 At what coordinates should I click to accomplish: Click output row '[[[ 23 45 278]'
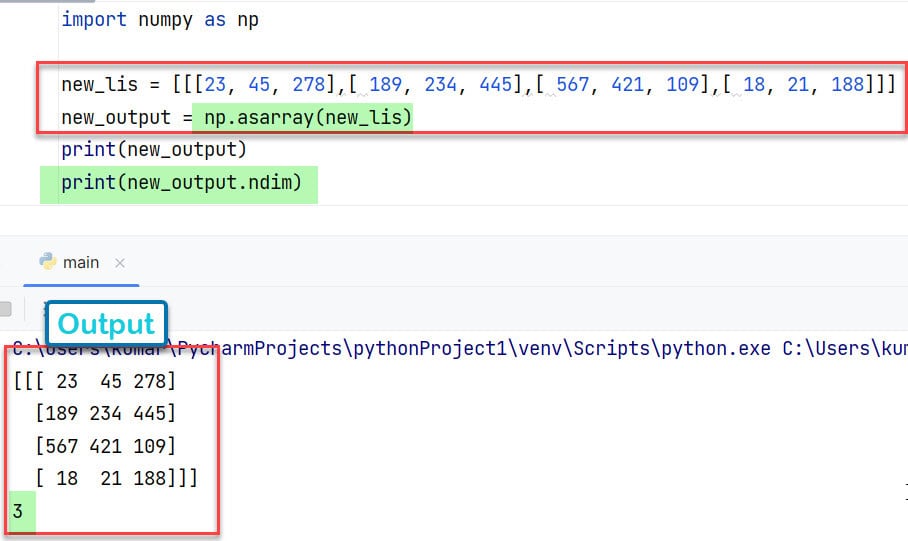point(94,381)
